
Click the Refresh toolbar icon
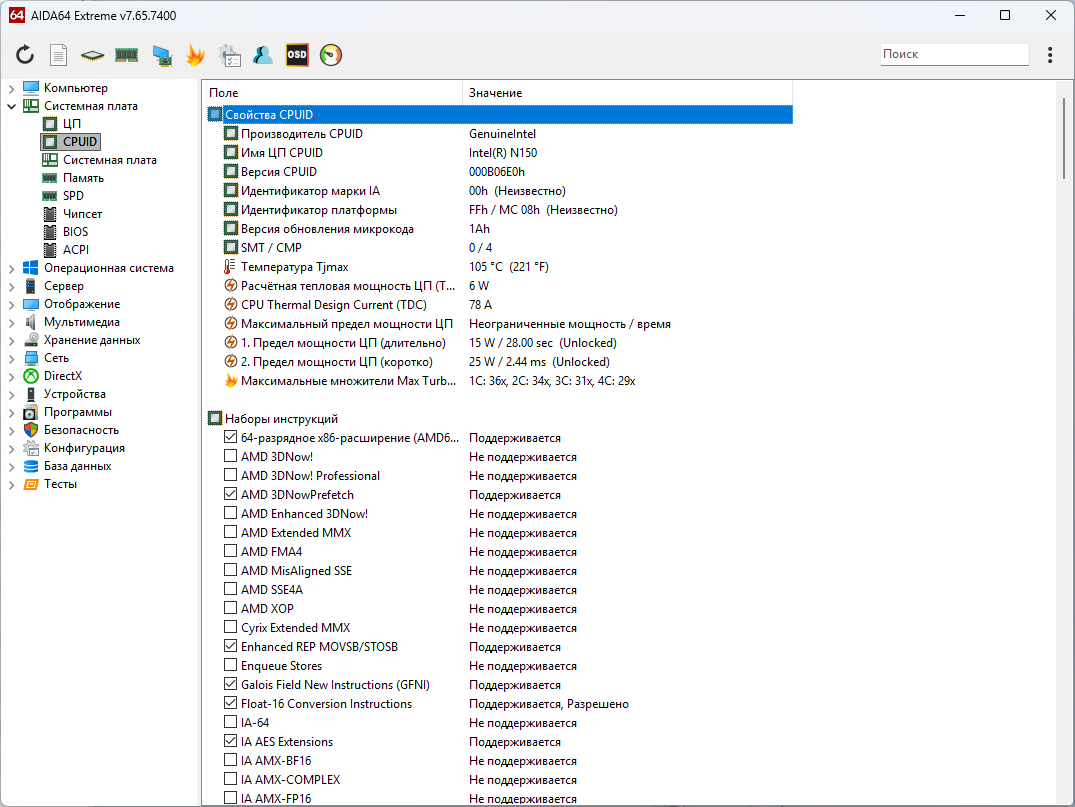tap(25, 55)
